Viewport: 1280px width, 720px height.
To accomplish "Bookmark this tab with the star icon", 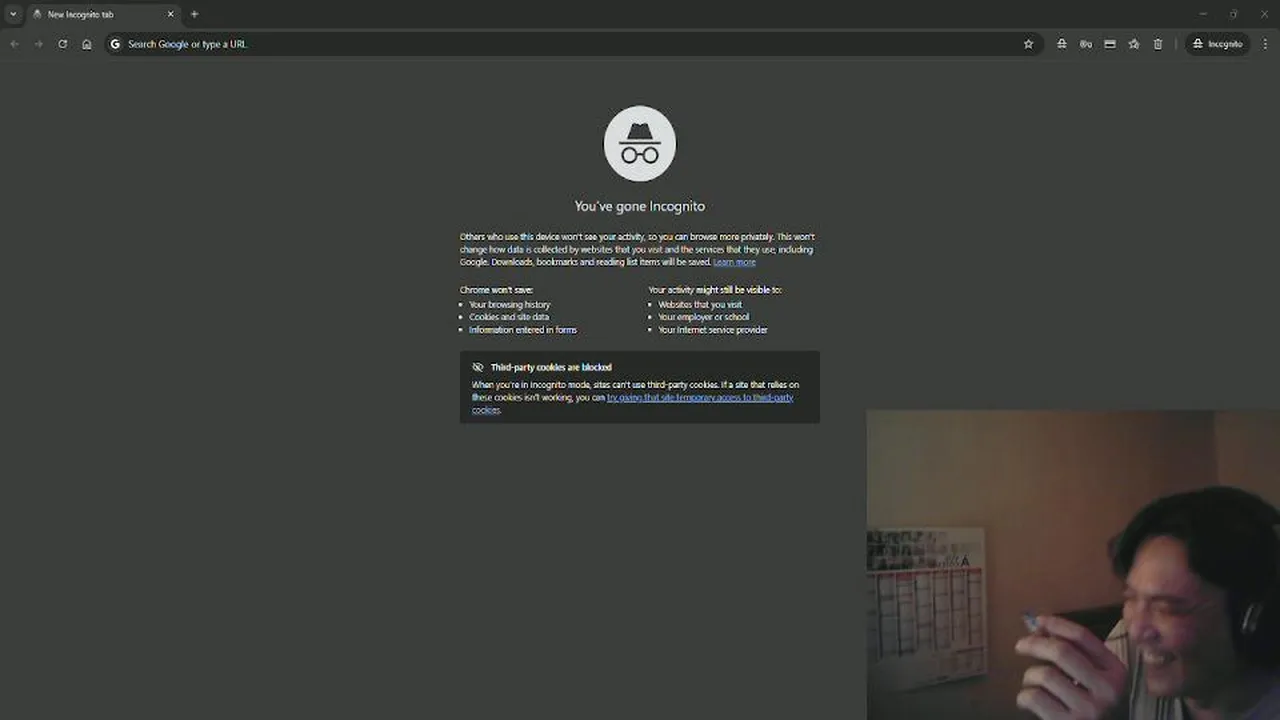I will [1028, 44].
